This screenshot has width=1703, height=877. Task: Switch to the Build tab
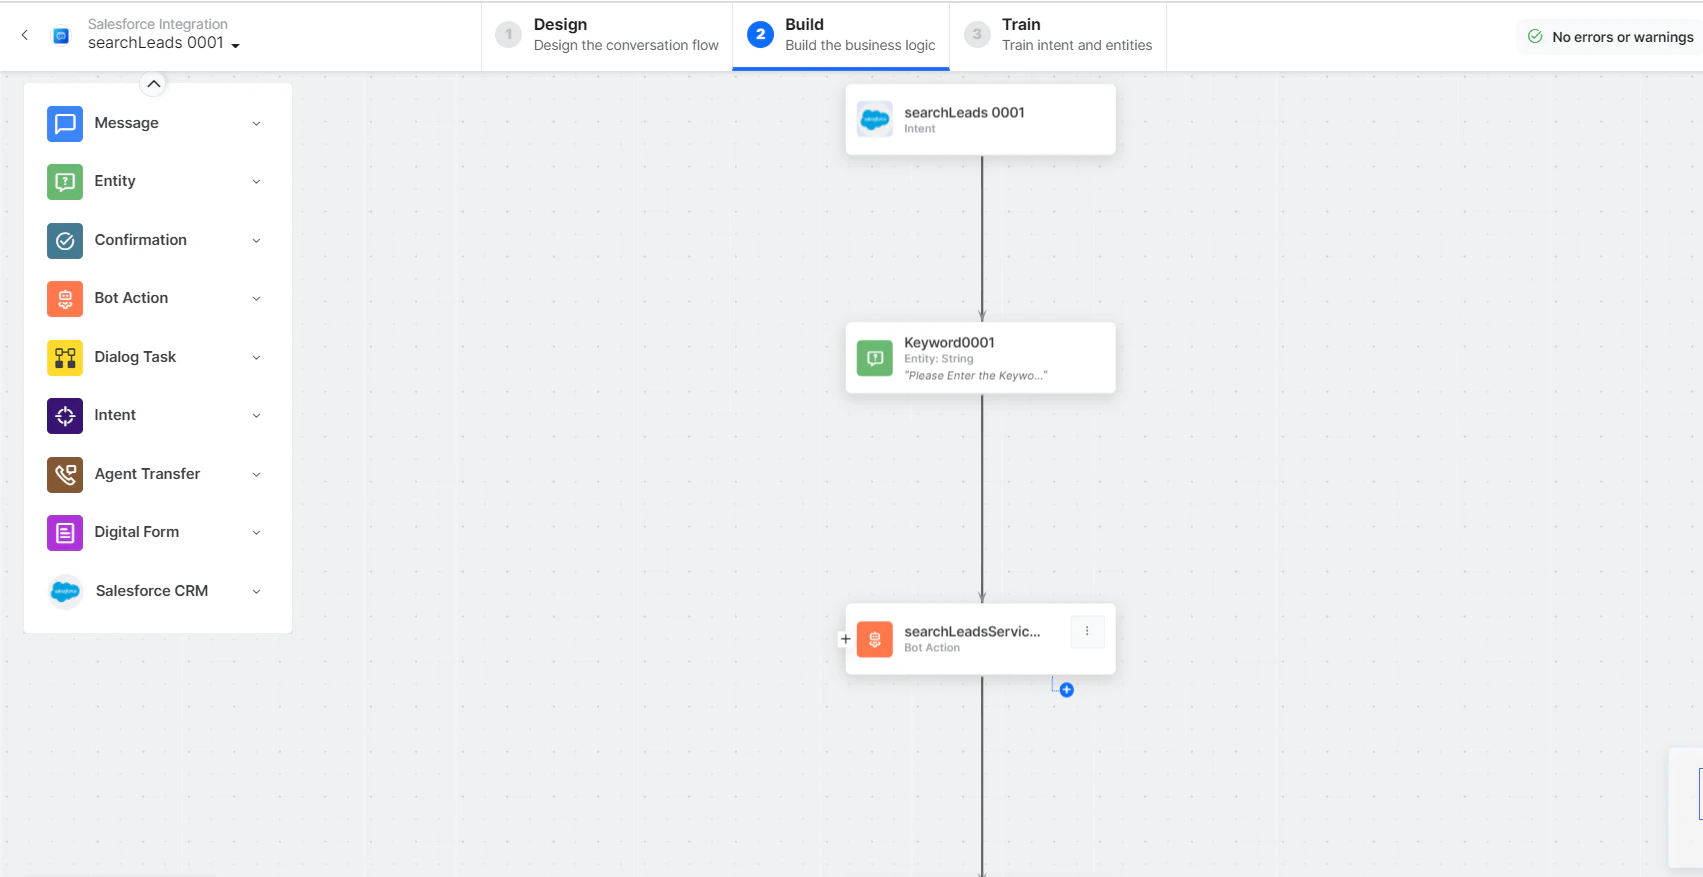(841, 35)
